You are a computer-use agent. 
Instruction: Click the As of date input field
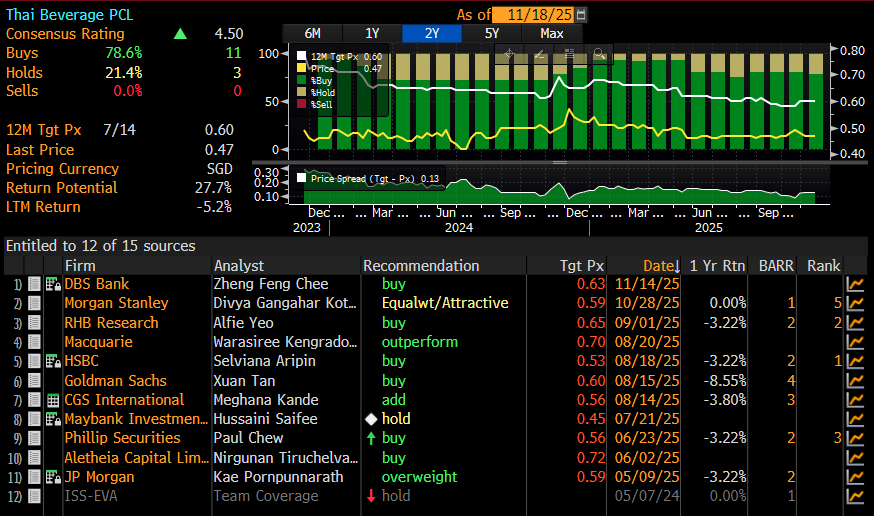point(538,15)
